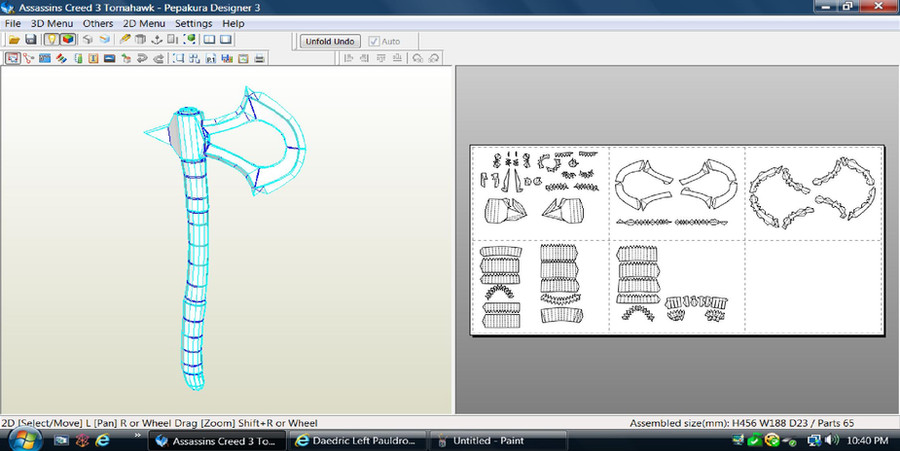Viewport: 900px width, 451px height.
Task: Click the 3D box with arrow icon
Action: click(126, 58)
